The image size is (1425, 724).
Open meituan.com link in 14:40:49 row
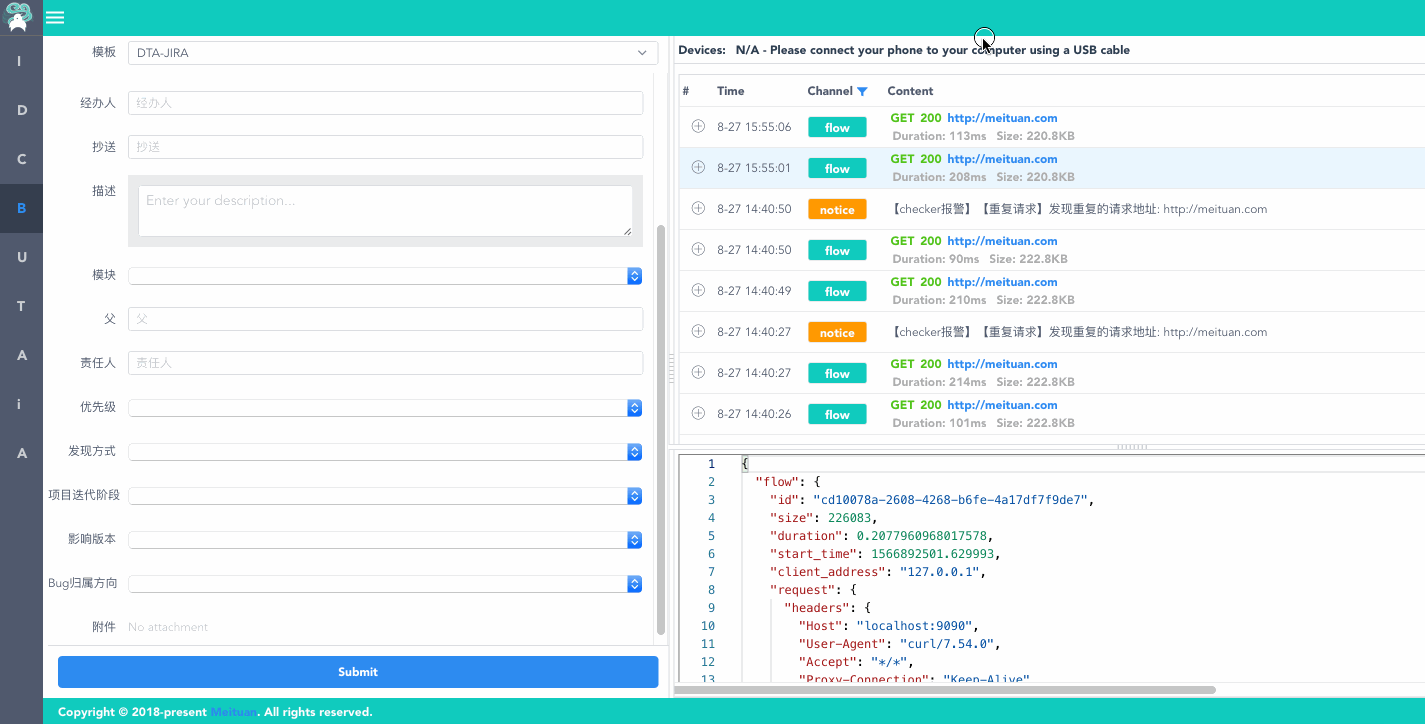(1002, 282)
